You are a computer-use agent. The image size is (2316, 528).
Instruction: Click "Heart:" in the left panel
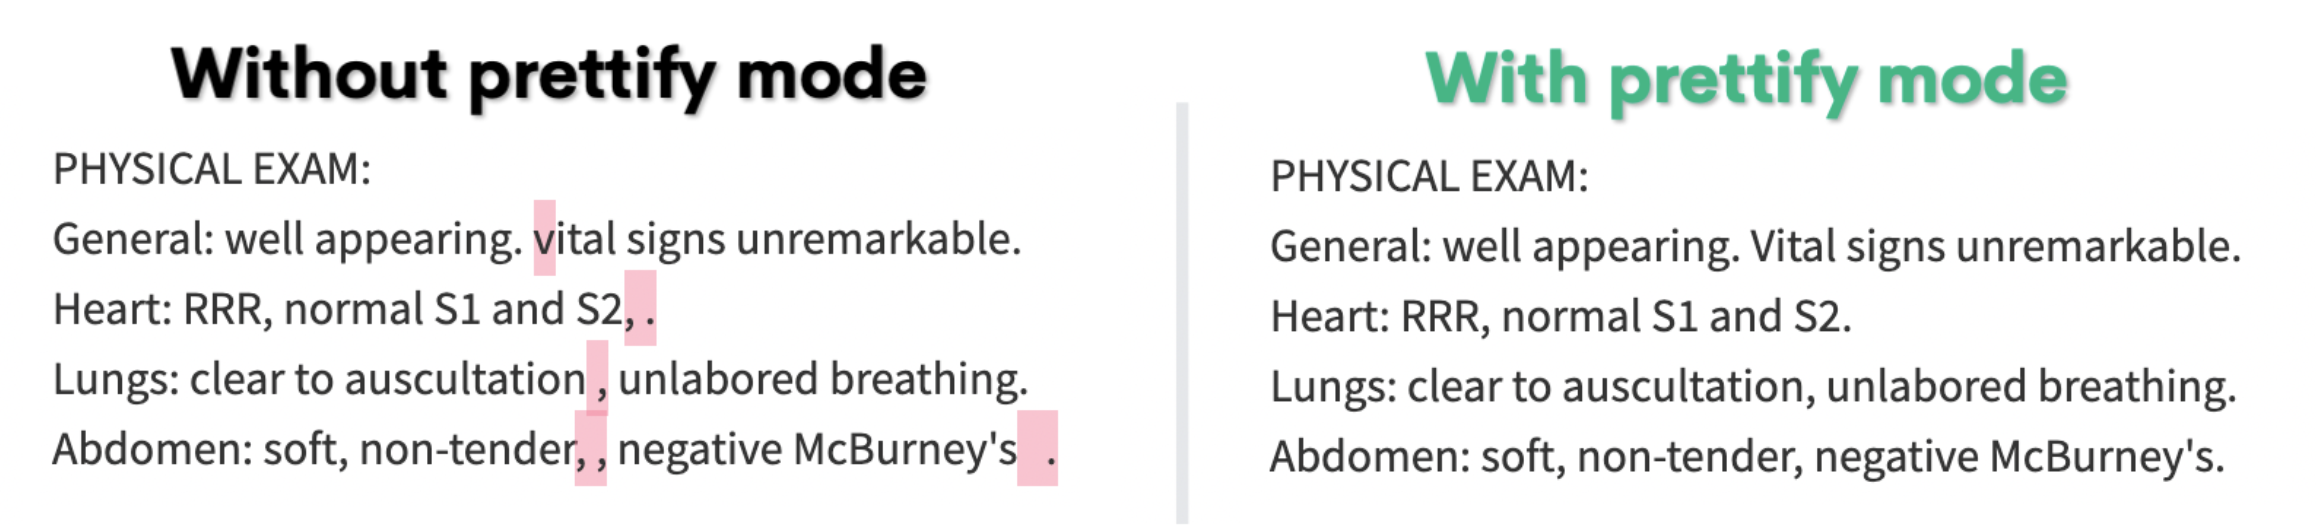[x=113, y=309]
